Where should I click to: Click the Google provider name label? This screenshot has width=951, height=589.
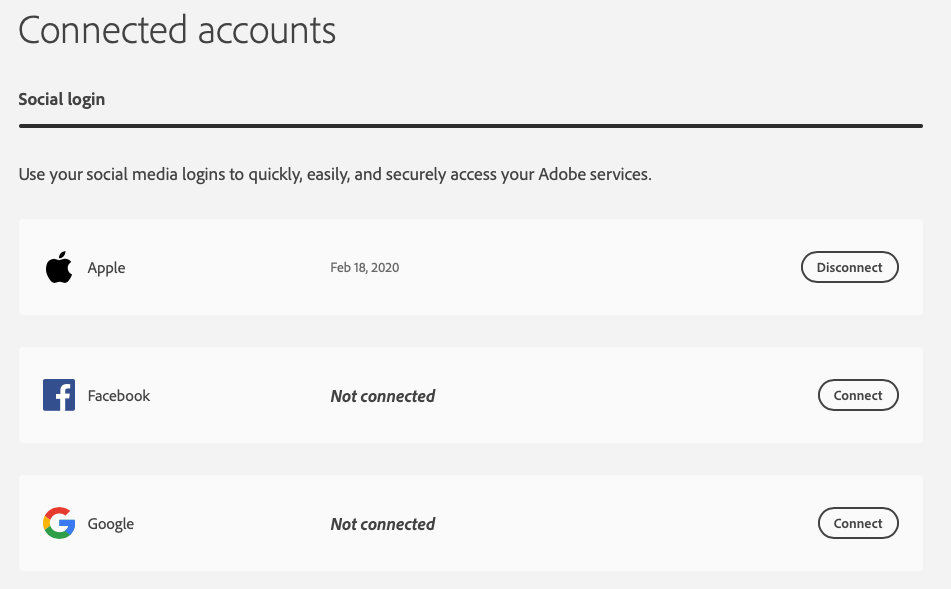pos(110,524)
